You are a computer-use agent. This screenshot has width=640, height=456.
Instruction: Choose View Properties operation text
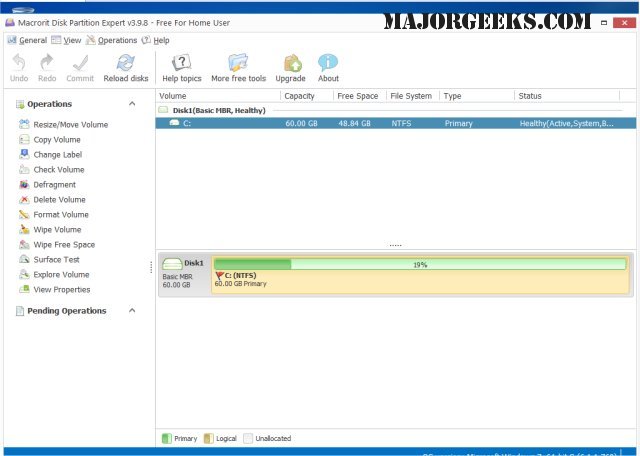point(62,289)
